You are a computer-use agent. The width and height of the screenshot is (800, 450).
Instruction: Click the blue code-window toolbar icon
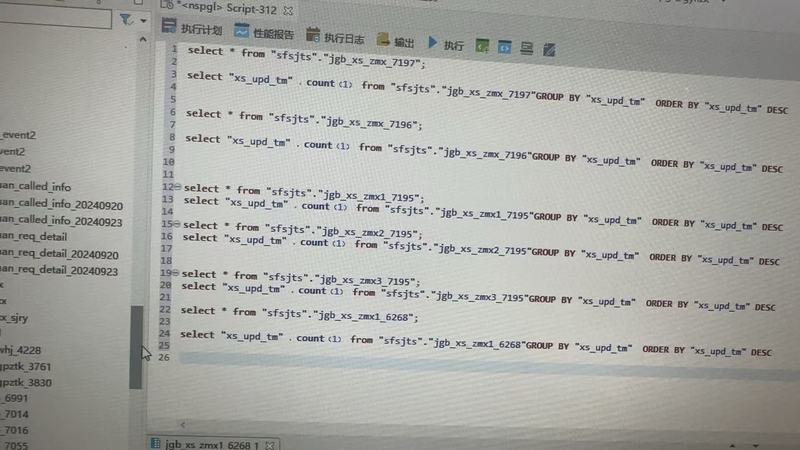504,47
